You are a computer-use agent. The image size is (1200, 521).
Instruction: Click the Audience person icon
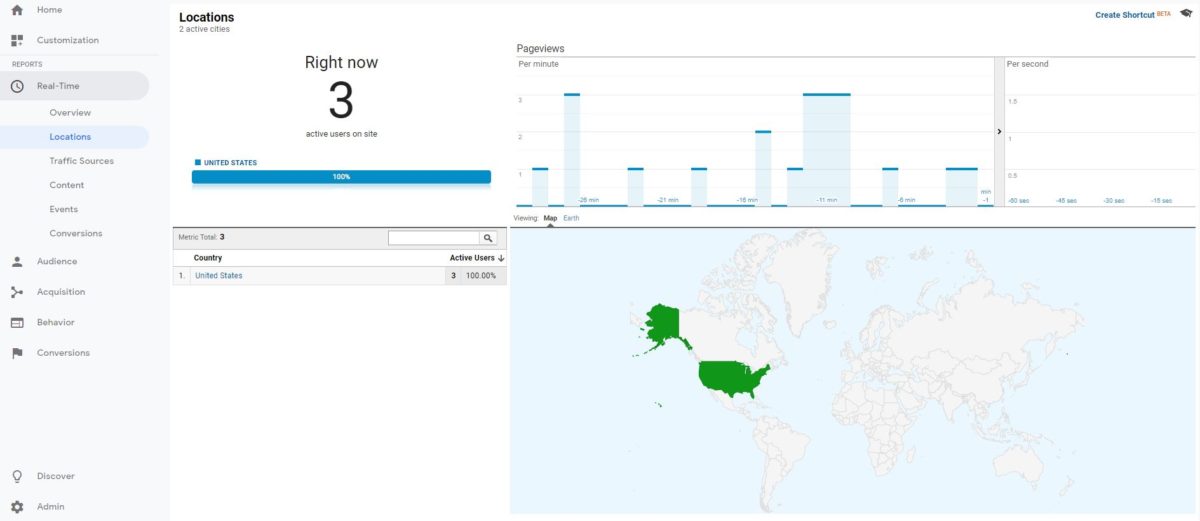point(17,262)
